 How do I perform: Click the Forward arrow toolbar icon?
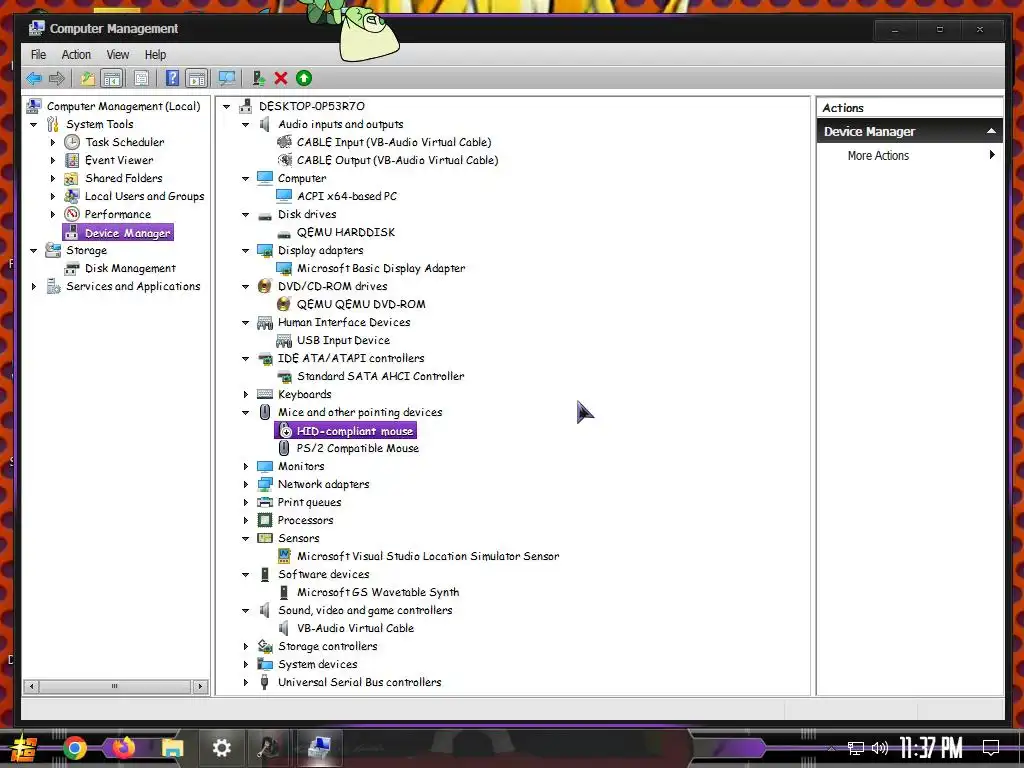[57, 79]
